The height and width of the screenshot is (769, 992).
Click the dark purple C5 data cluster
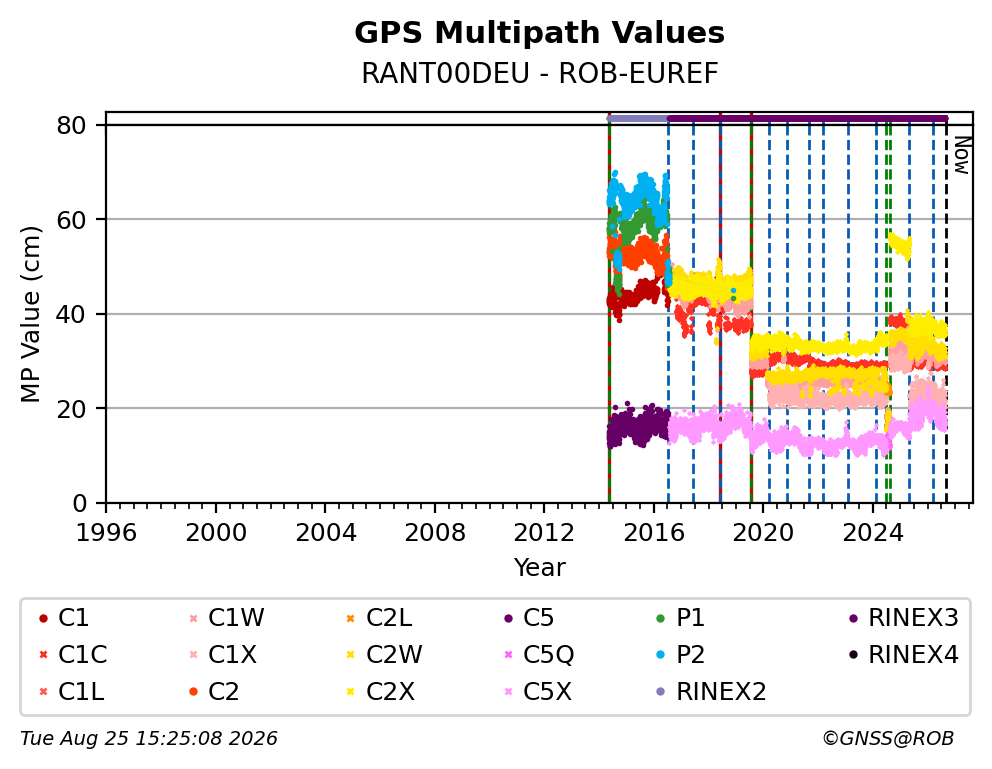[x=638, y=426]
